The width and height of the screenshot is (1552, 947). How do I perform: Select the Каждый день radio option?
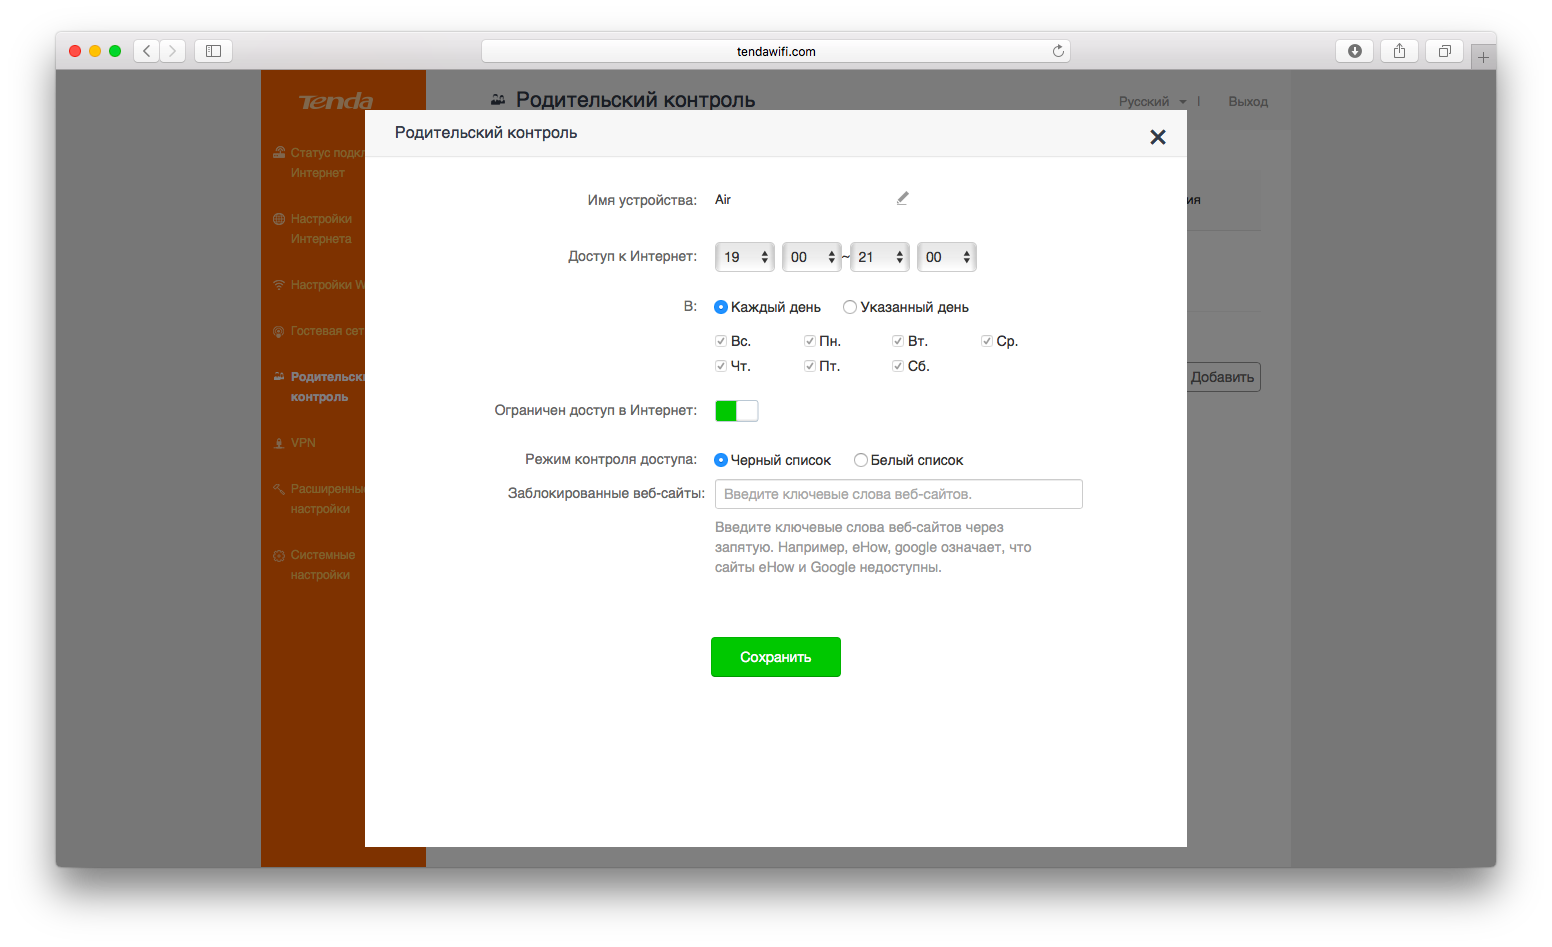pyautogui.click(x=721, y=307)
